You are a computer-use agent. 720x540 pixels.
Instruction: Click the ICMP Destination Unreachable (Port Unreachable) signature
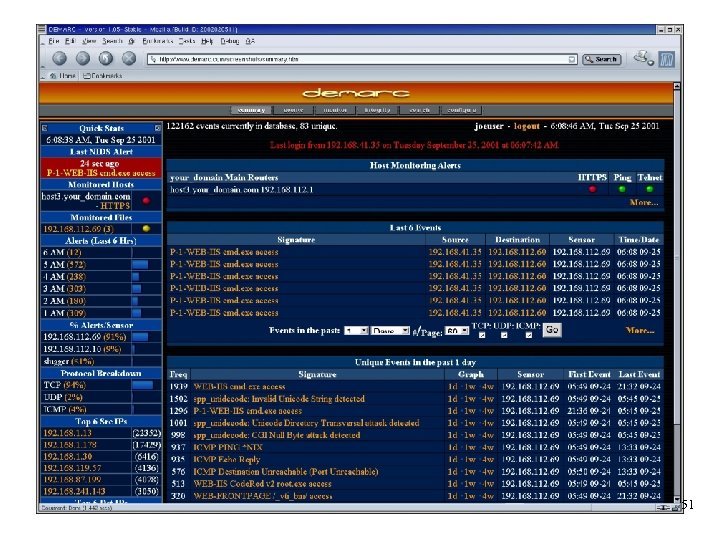click(x=286, y=472)
